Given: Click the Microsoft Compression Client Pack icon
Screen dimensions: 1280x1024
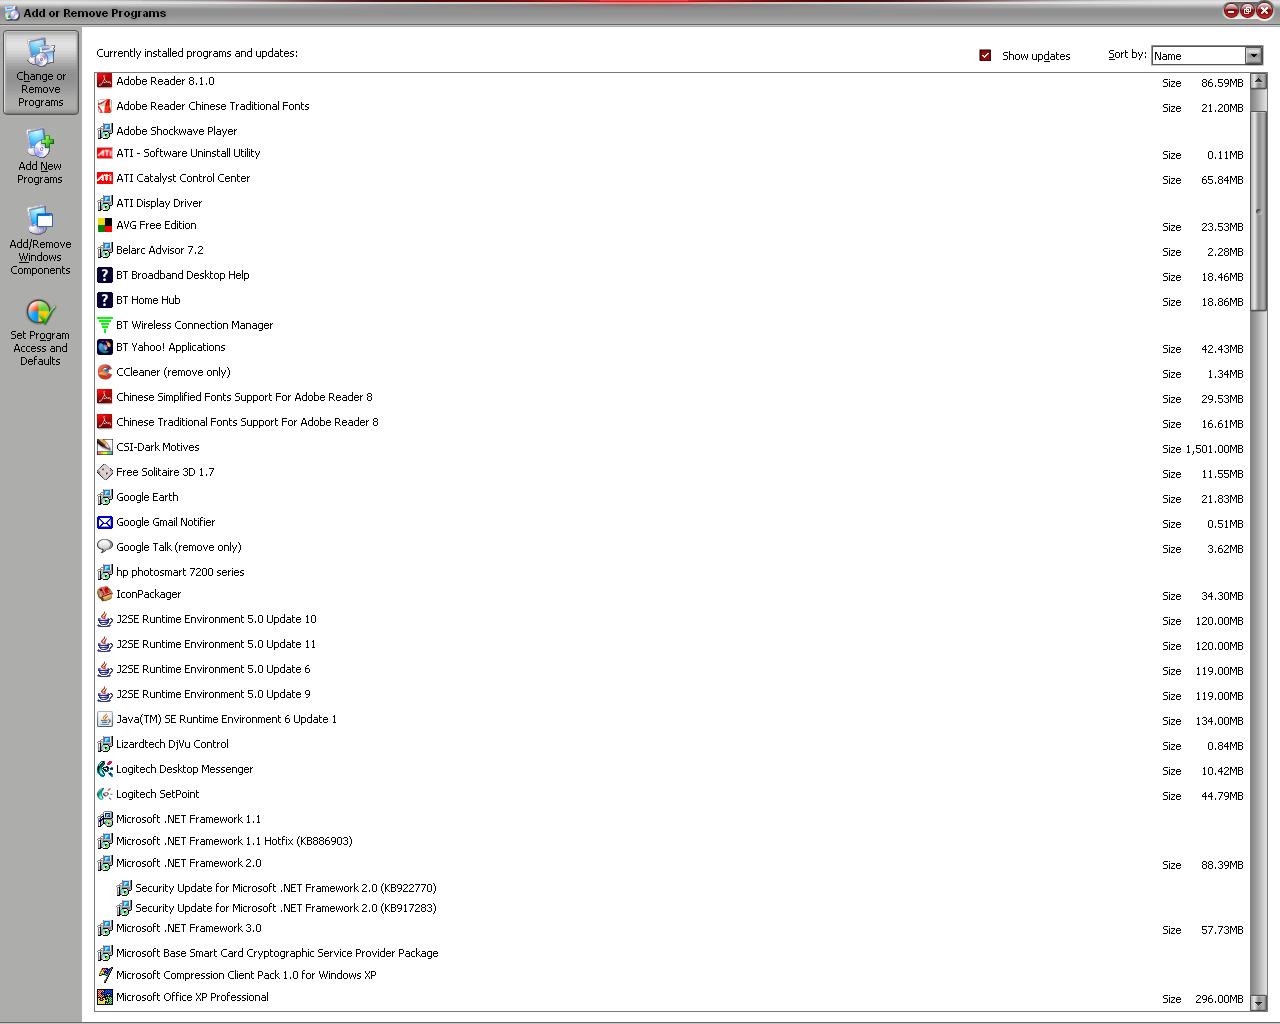Looking at the screenshot, I should (x=104, y=975).
